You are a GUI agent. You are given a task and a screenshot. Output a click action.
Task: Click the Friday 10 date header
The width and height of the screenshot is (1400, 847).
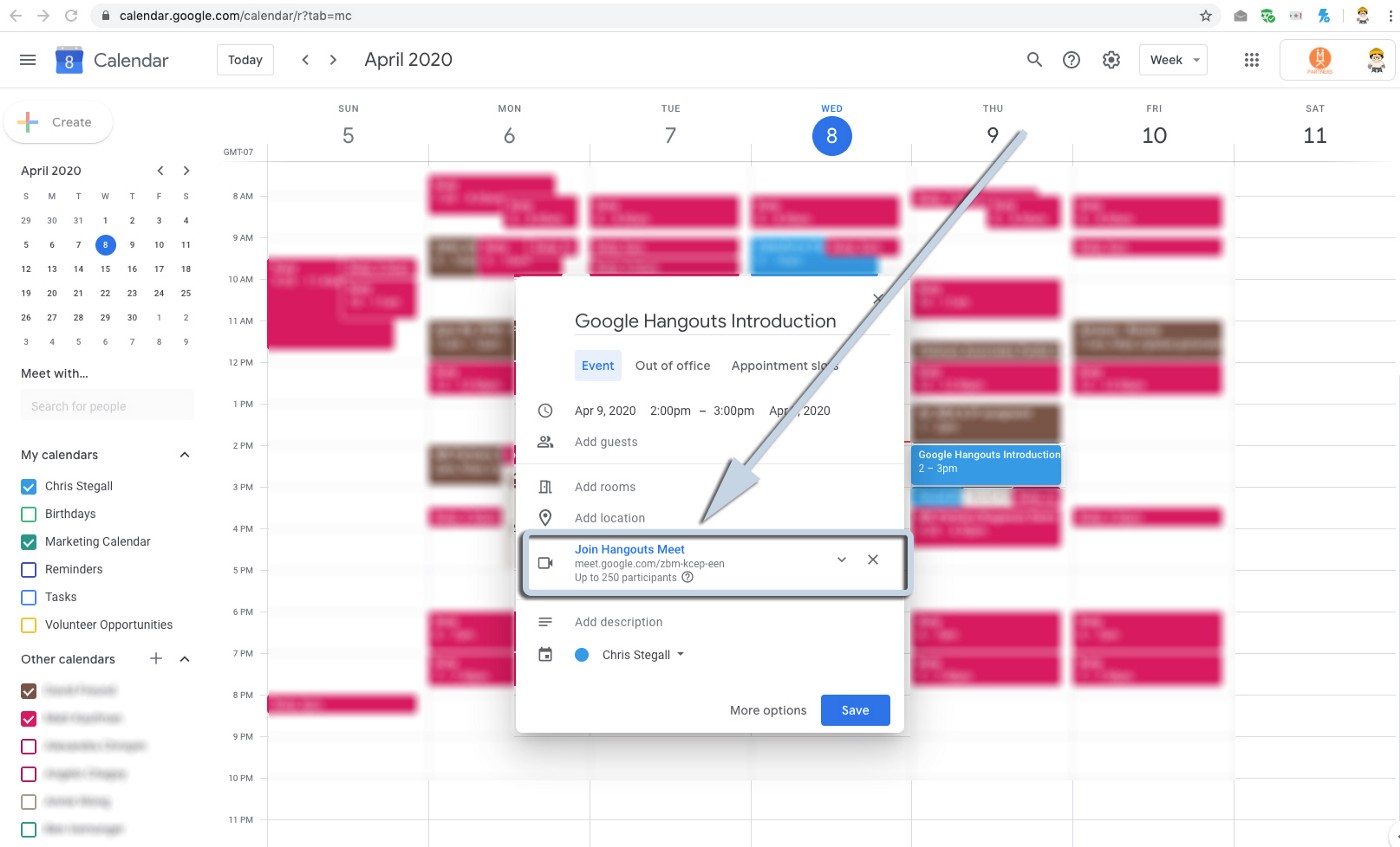(x=1154, y=135)
